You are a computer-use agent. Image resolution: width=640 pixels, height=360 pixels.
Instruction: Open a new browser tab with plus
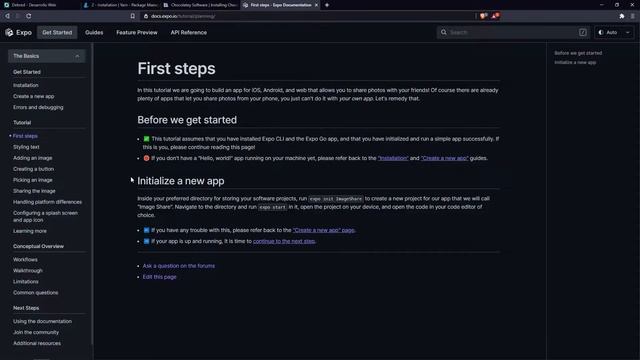pyautogui.click(x=327, y=5)
